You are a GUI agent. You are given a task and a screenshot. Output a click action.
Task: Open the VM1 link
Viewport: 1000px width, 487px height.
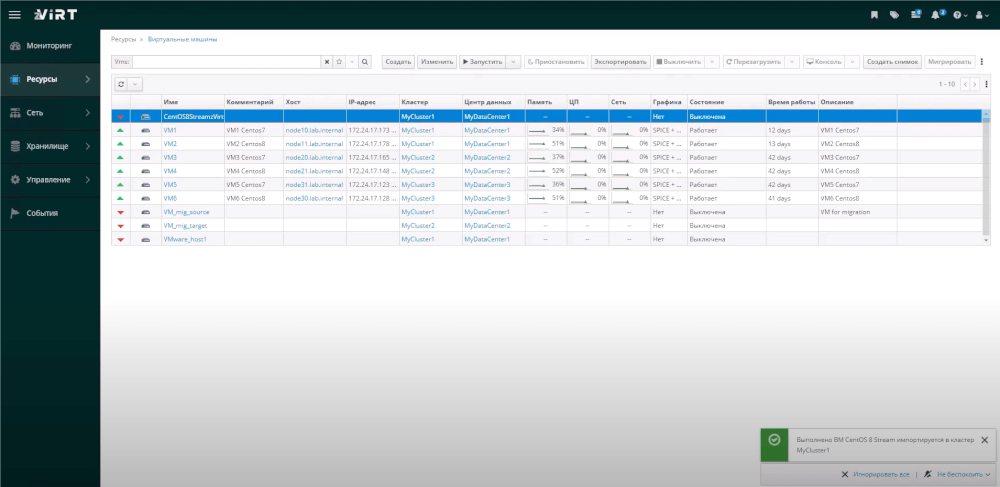tap(170, 130)
